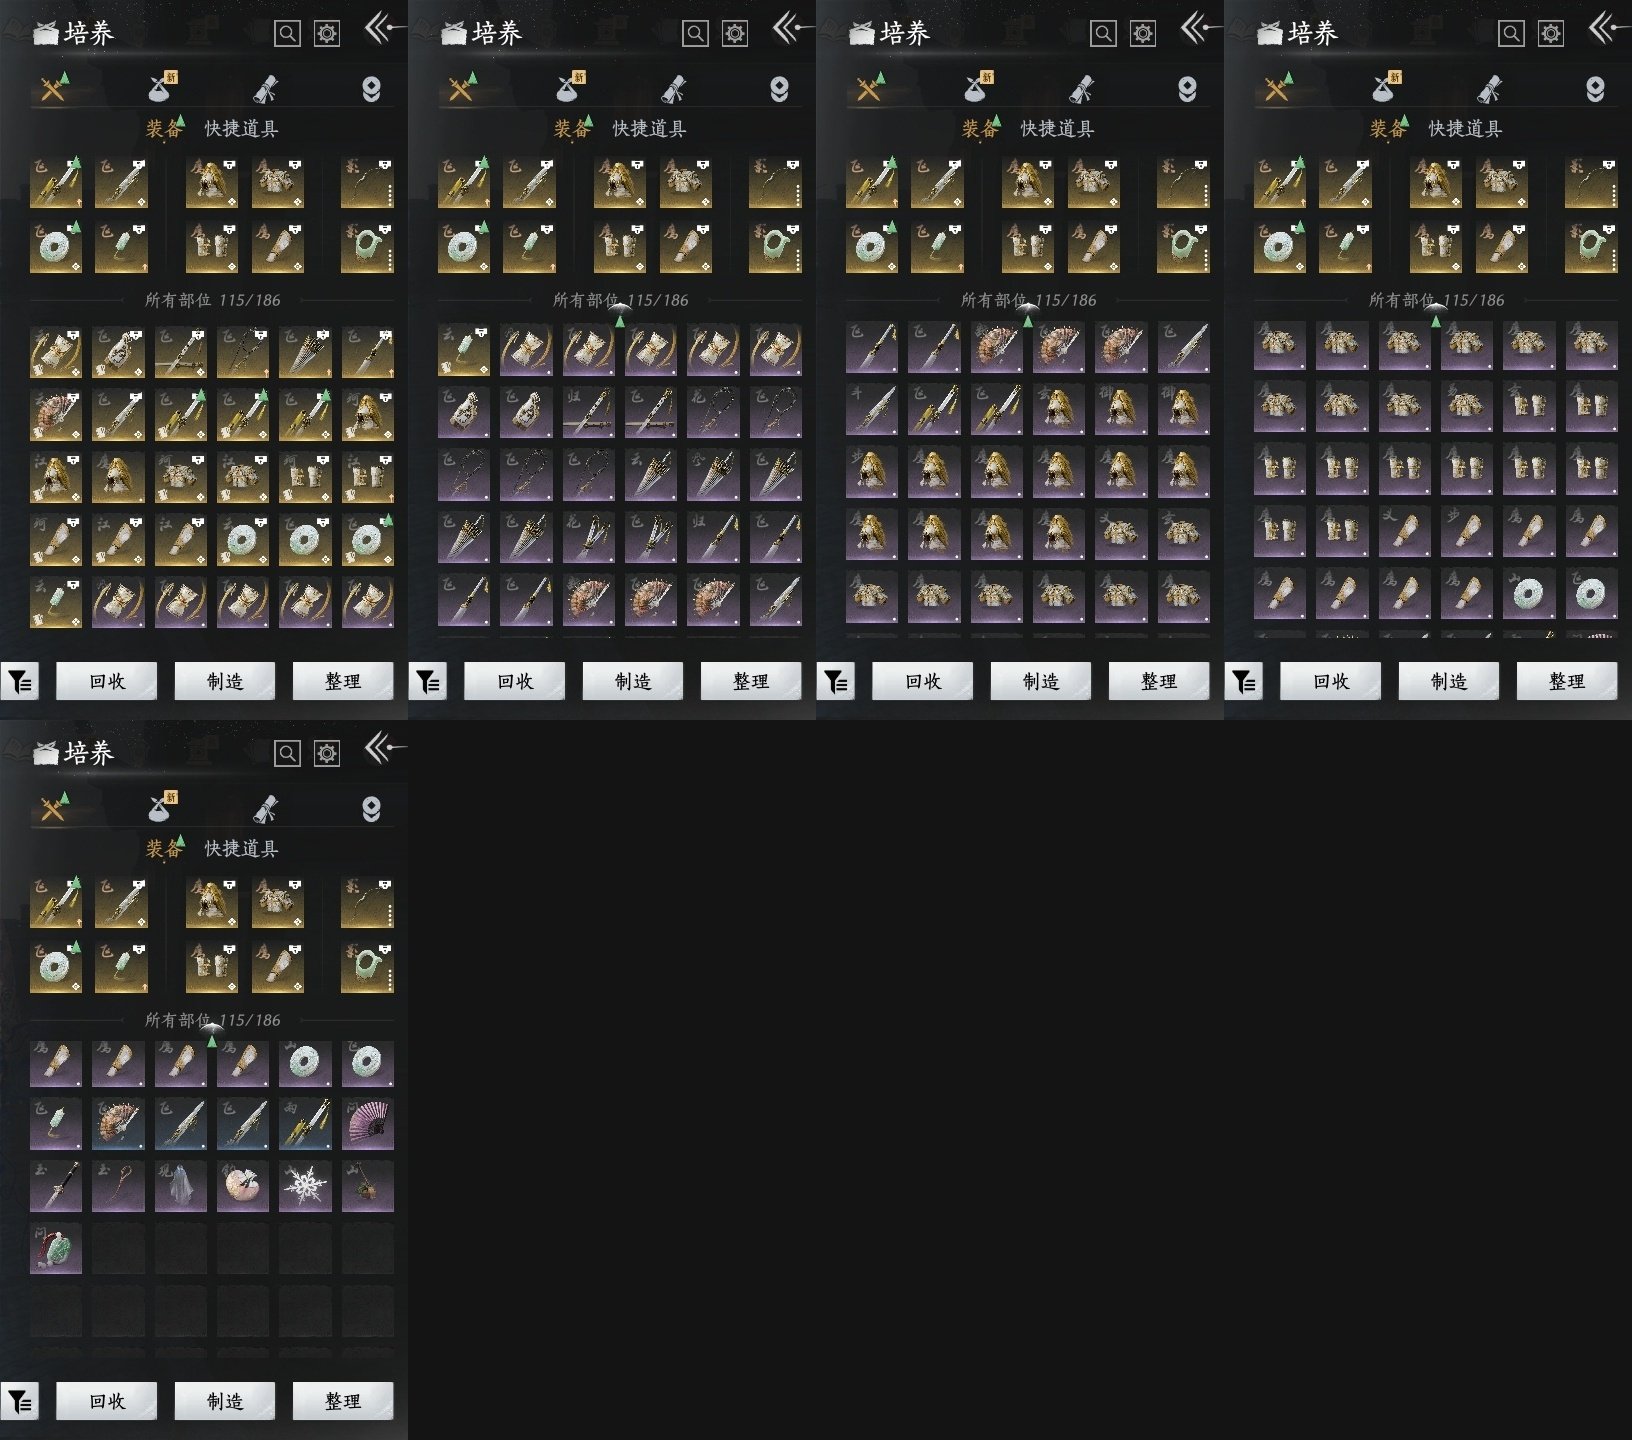This screenshot has width=1632, height=1440.
Task: Select equipped arm guard slot in top-right panel
Action: coord(1502,247)
